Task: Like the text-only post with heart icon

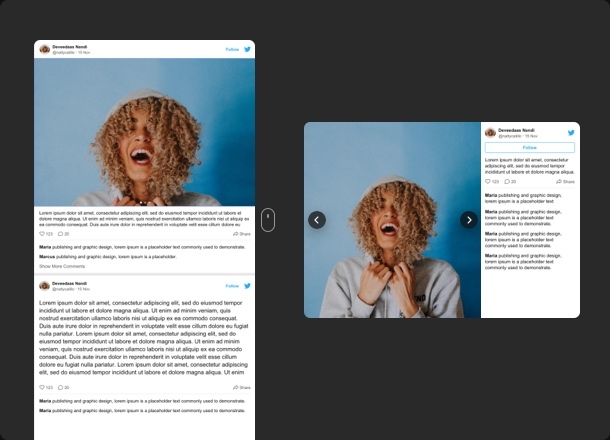Action: click(42, 387)
